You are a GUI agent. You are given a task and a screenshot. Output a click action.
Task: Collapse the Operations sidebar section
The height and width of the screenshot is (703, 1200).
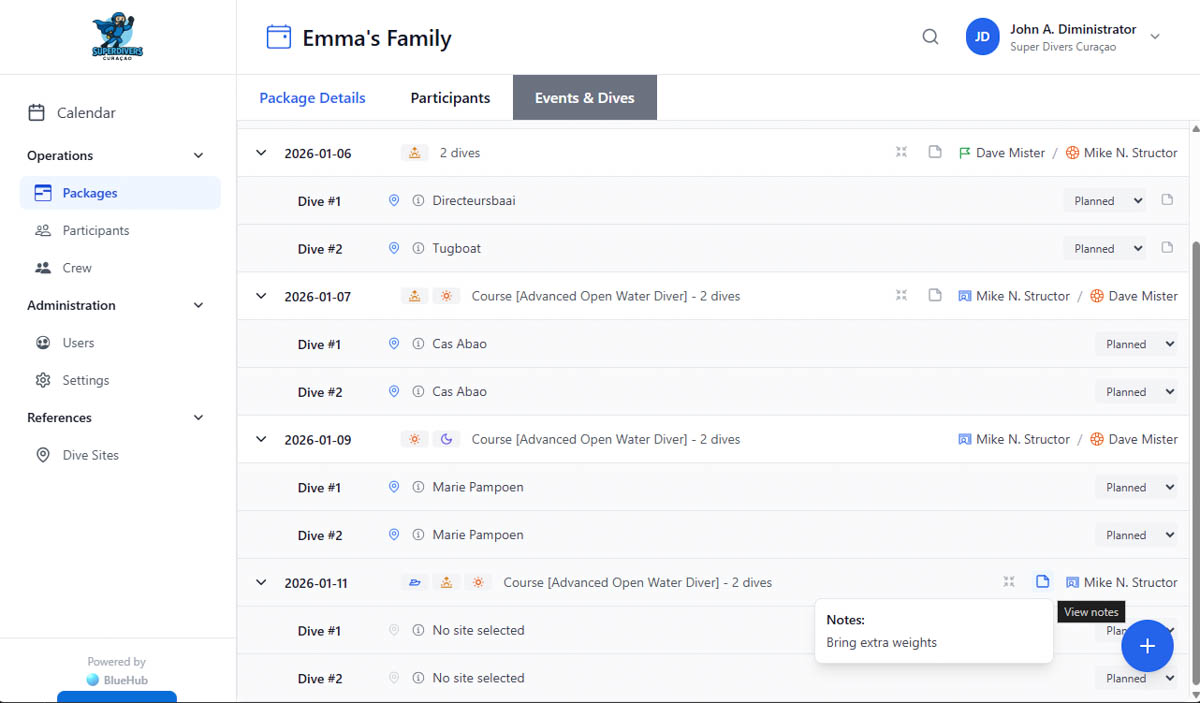point(198,156)
